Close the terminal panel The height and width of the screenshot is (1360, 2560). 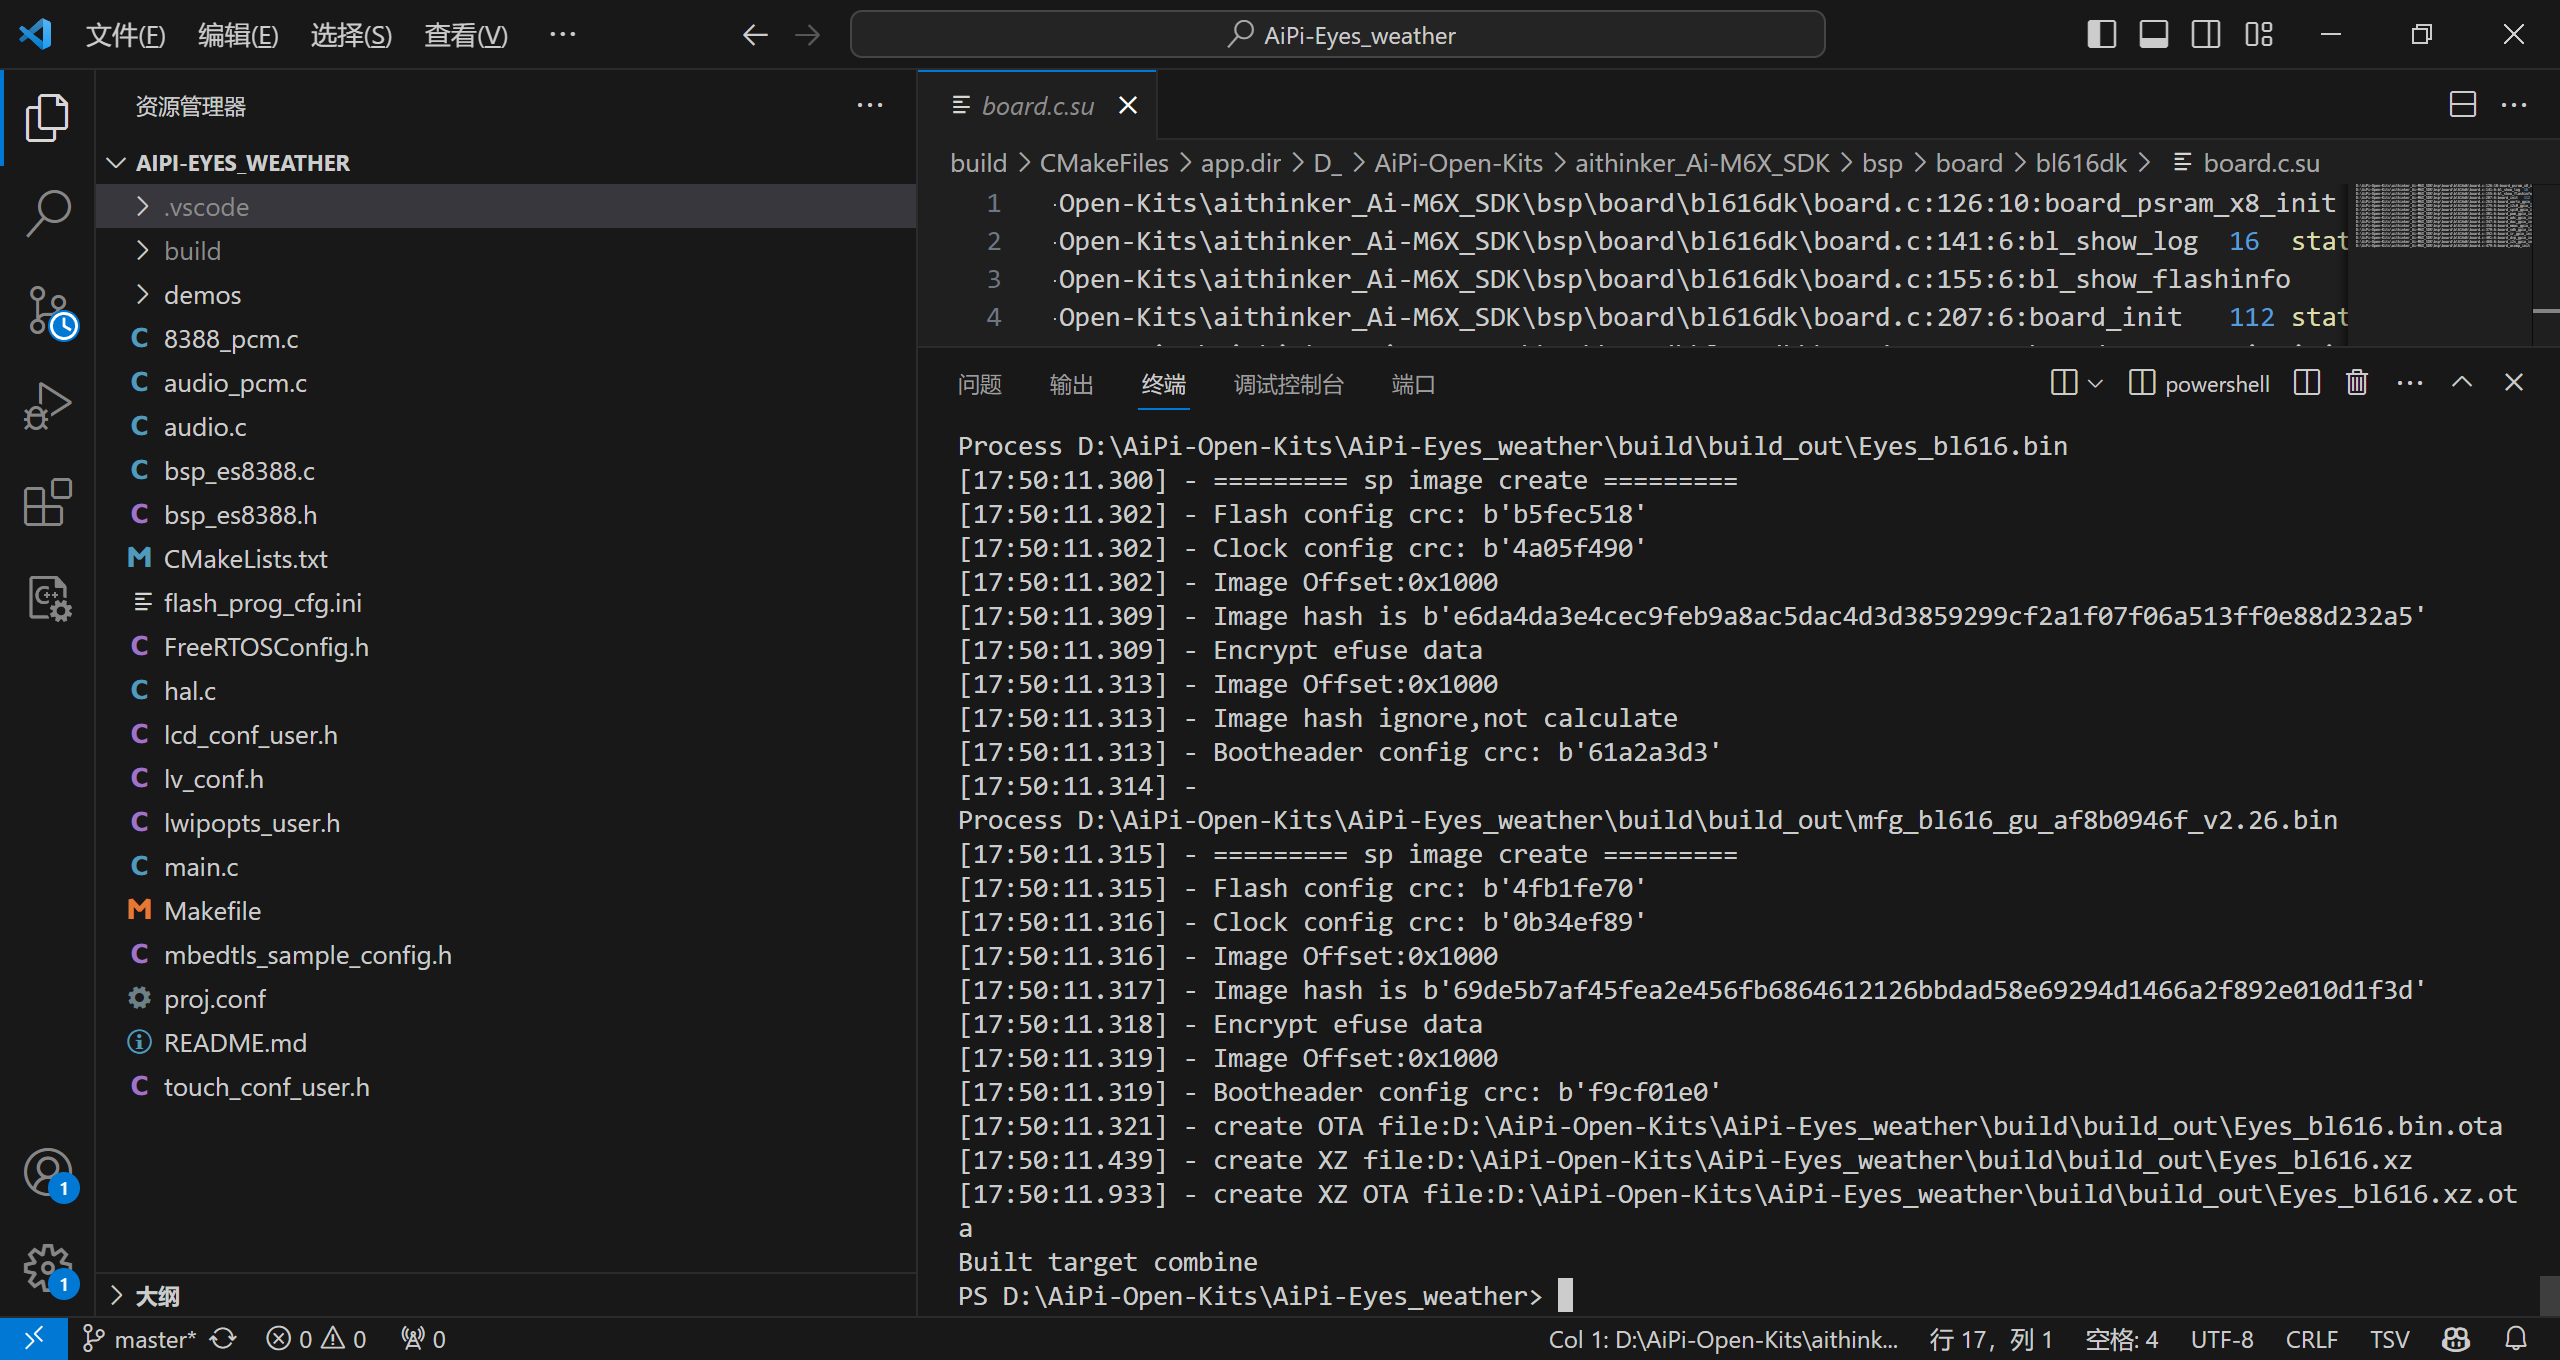(2514, 383)
